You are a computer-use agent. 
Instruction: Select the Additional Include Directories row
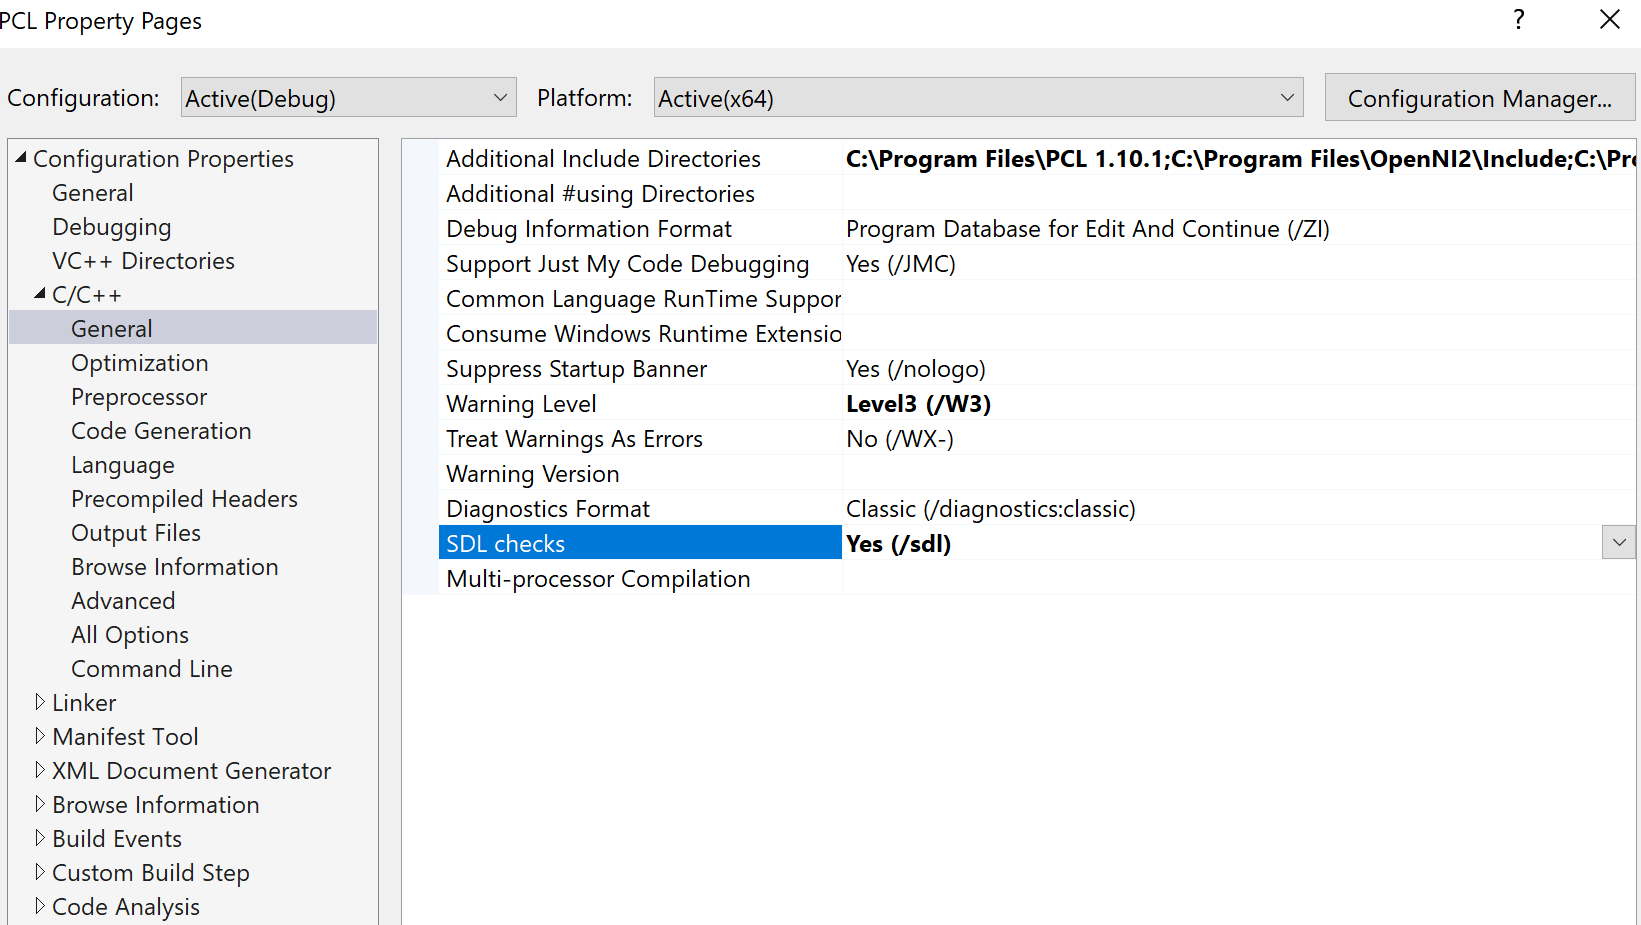click(x=603, y=158)
